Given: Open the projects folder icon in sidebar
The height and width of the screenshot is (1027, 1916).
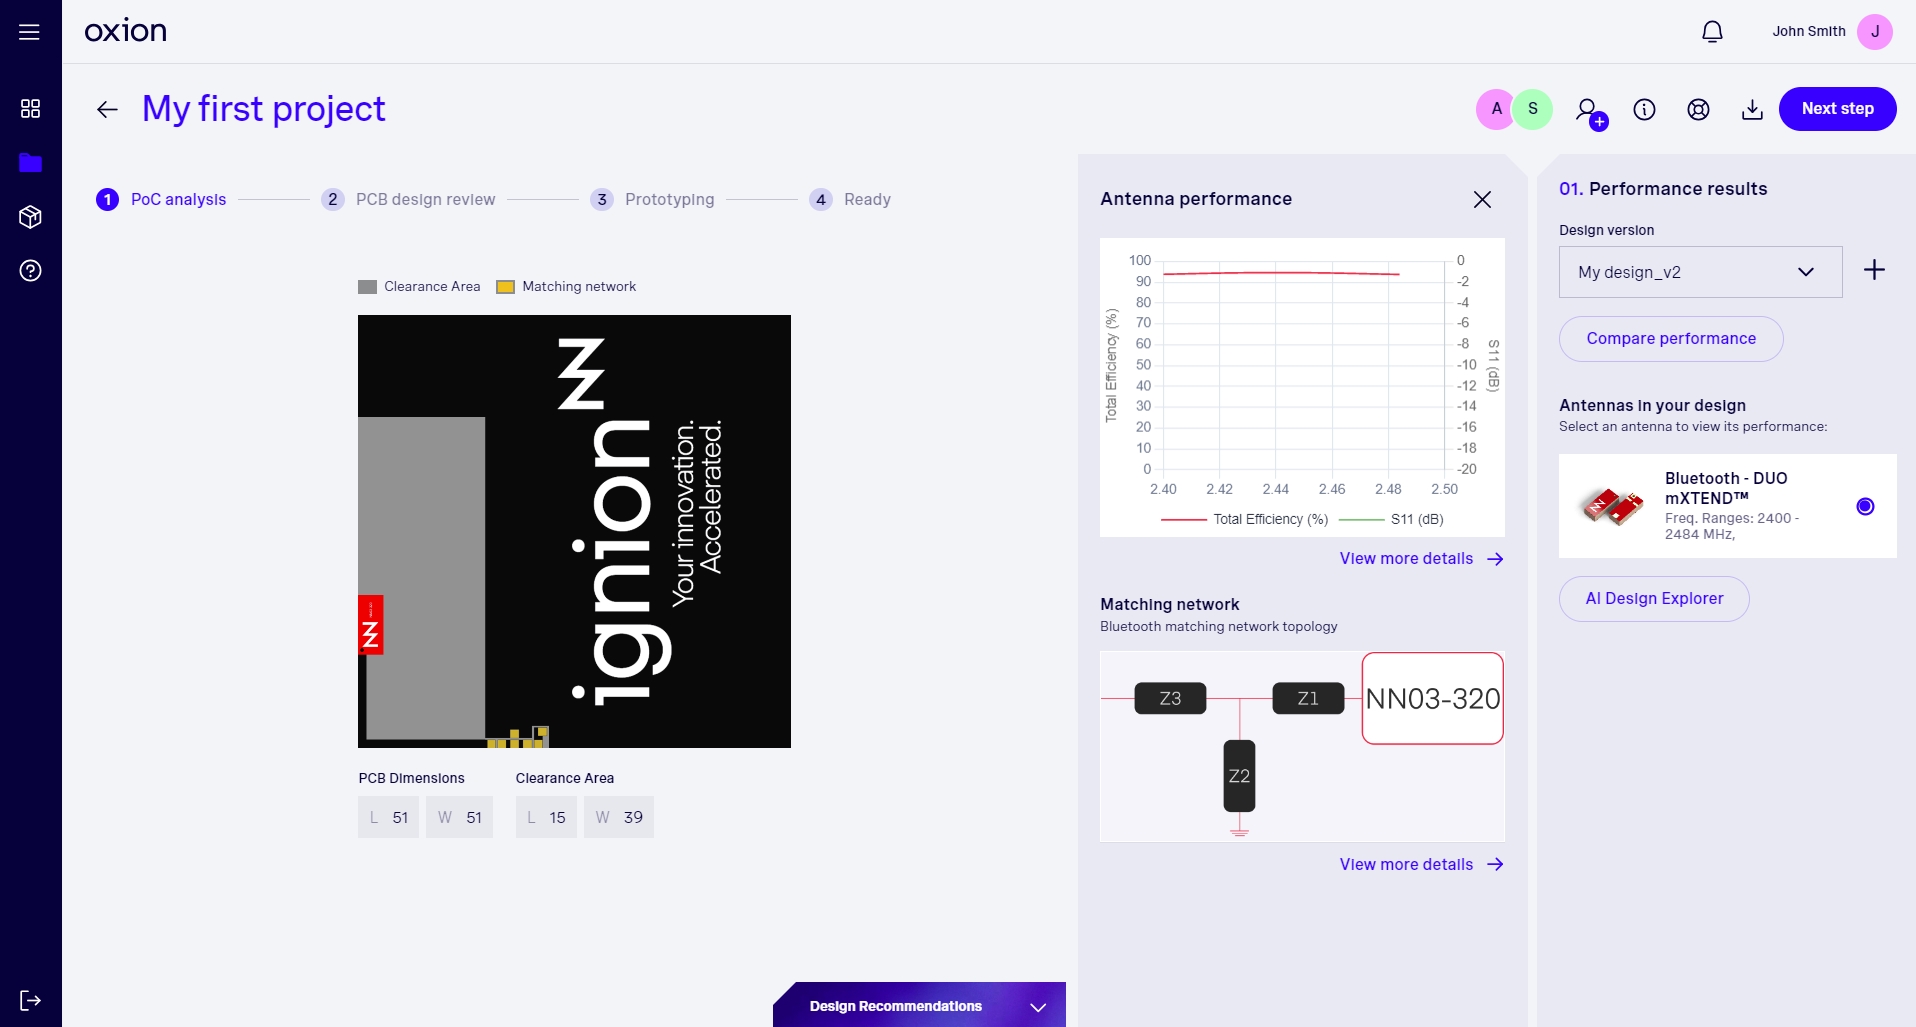Looking at the screenshot, I should pyautogui.click(x=30, y=163).
